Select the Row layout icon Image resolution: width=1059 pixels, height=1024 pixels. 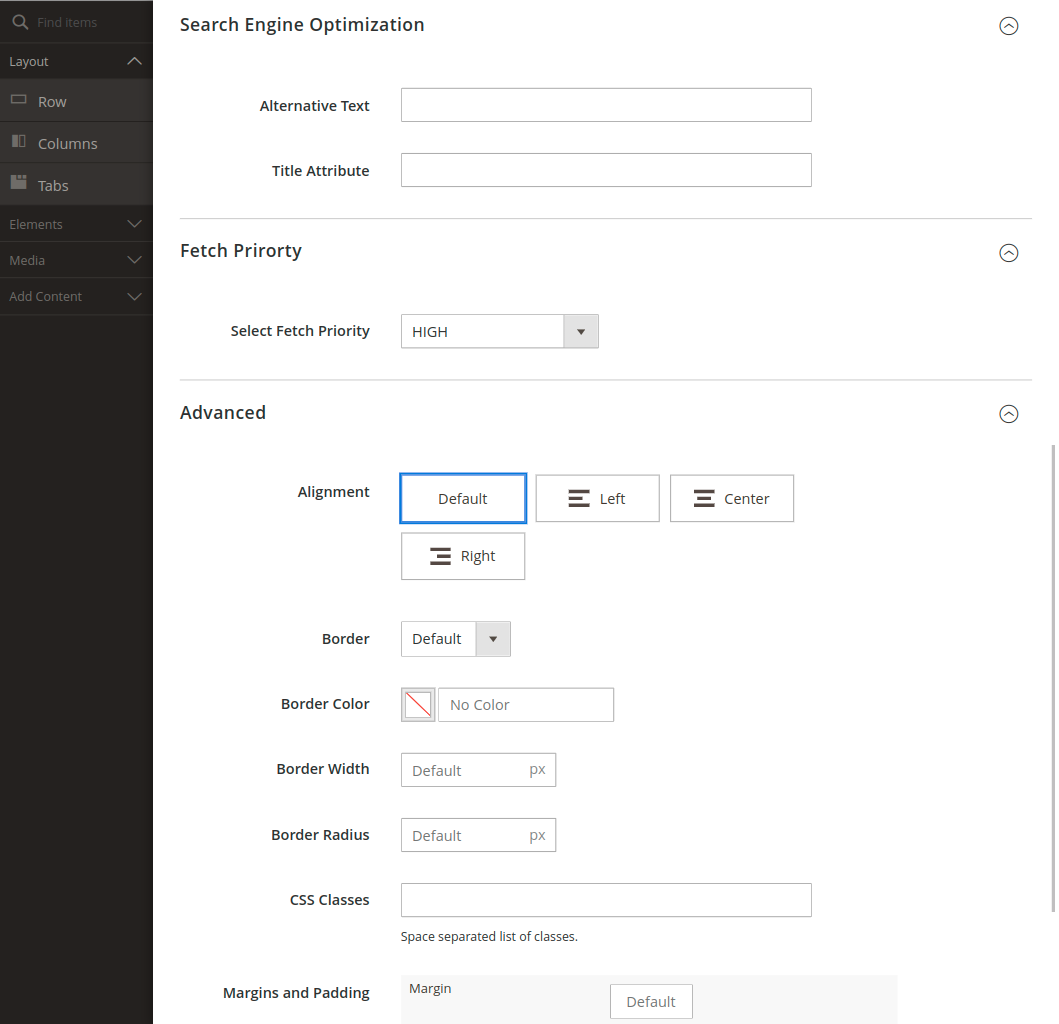[19, 100]
